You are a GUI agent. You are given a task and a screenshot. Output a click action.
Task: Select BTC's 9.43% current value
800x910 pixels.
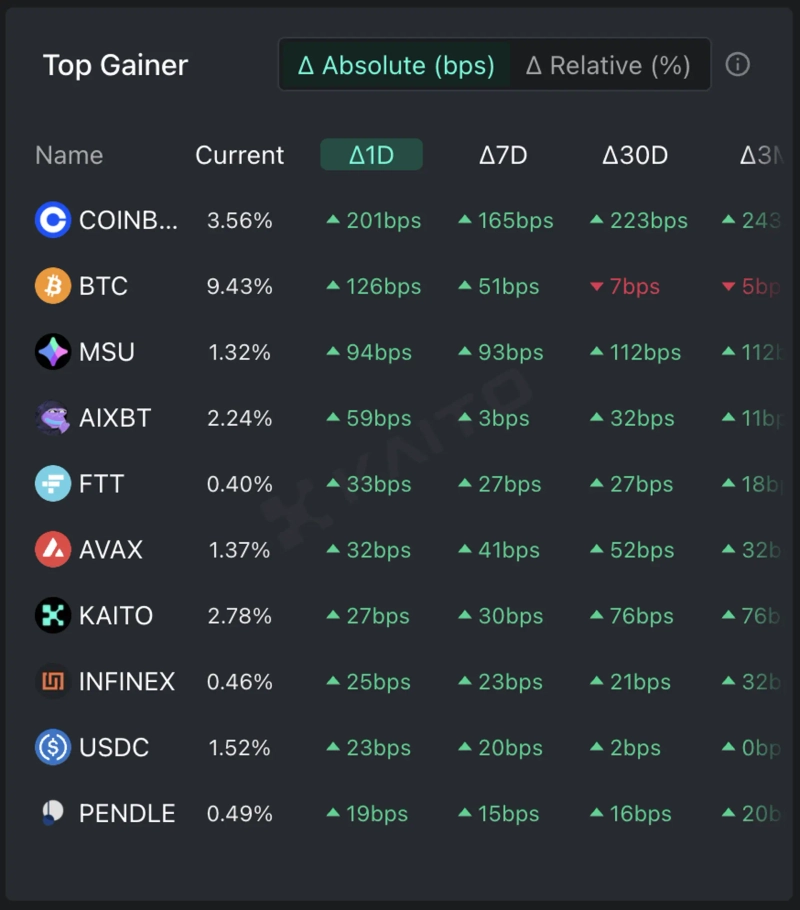pyautogui.click(x=239, y=286)
